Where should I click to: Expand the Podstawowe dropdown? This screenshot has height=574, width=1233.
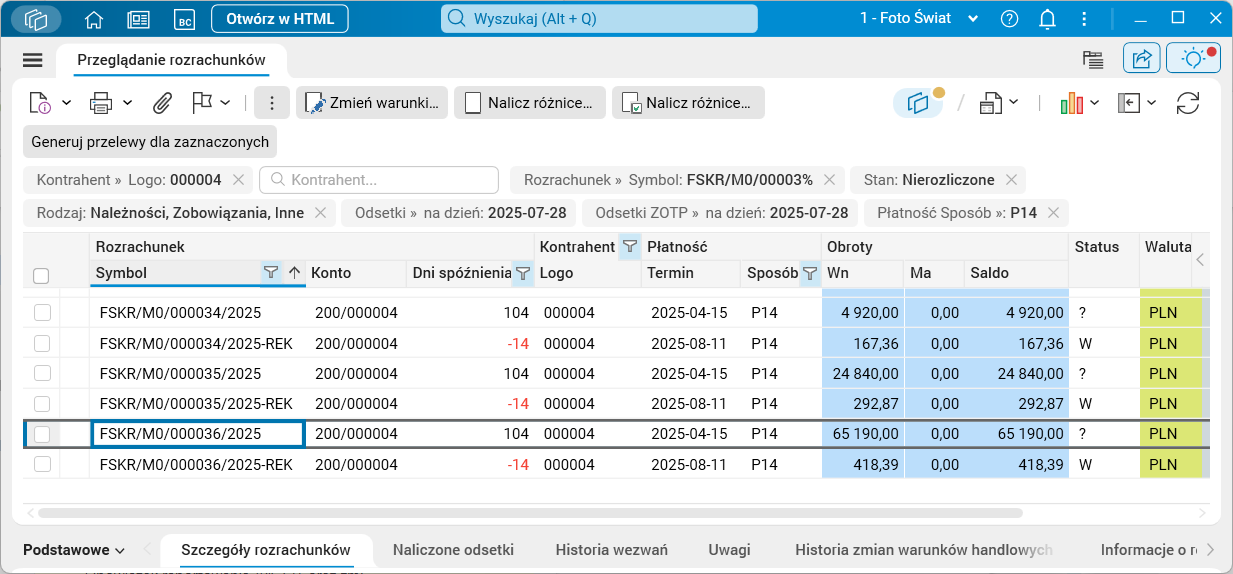point(74,550)
